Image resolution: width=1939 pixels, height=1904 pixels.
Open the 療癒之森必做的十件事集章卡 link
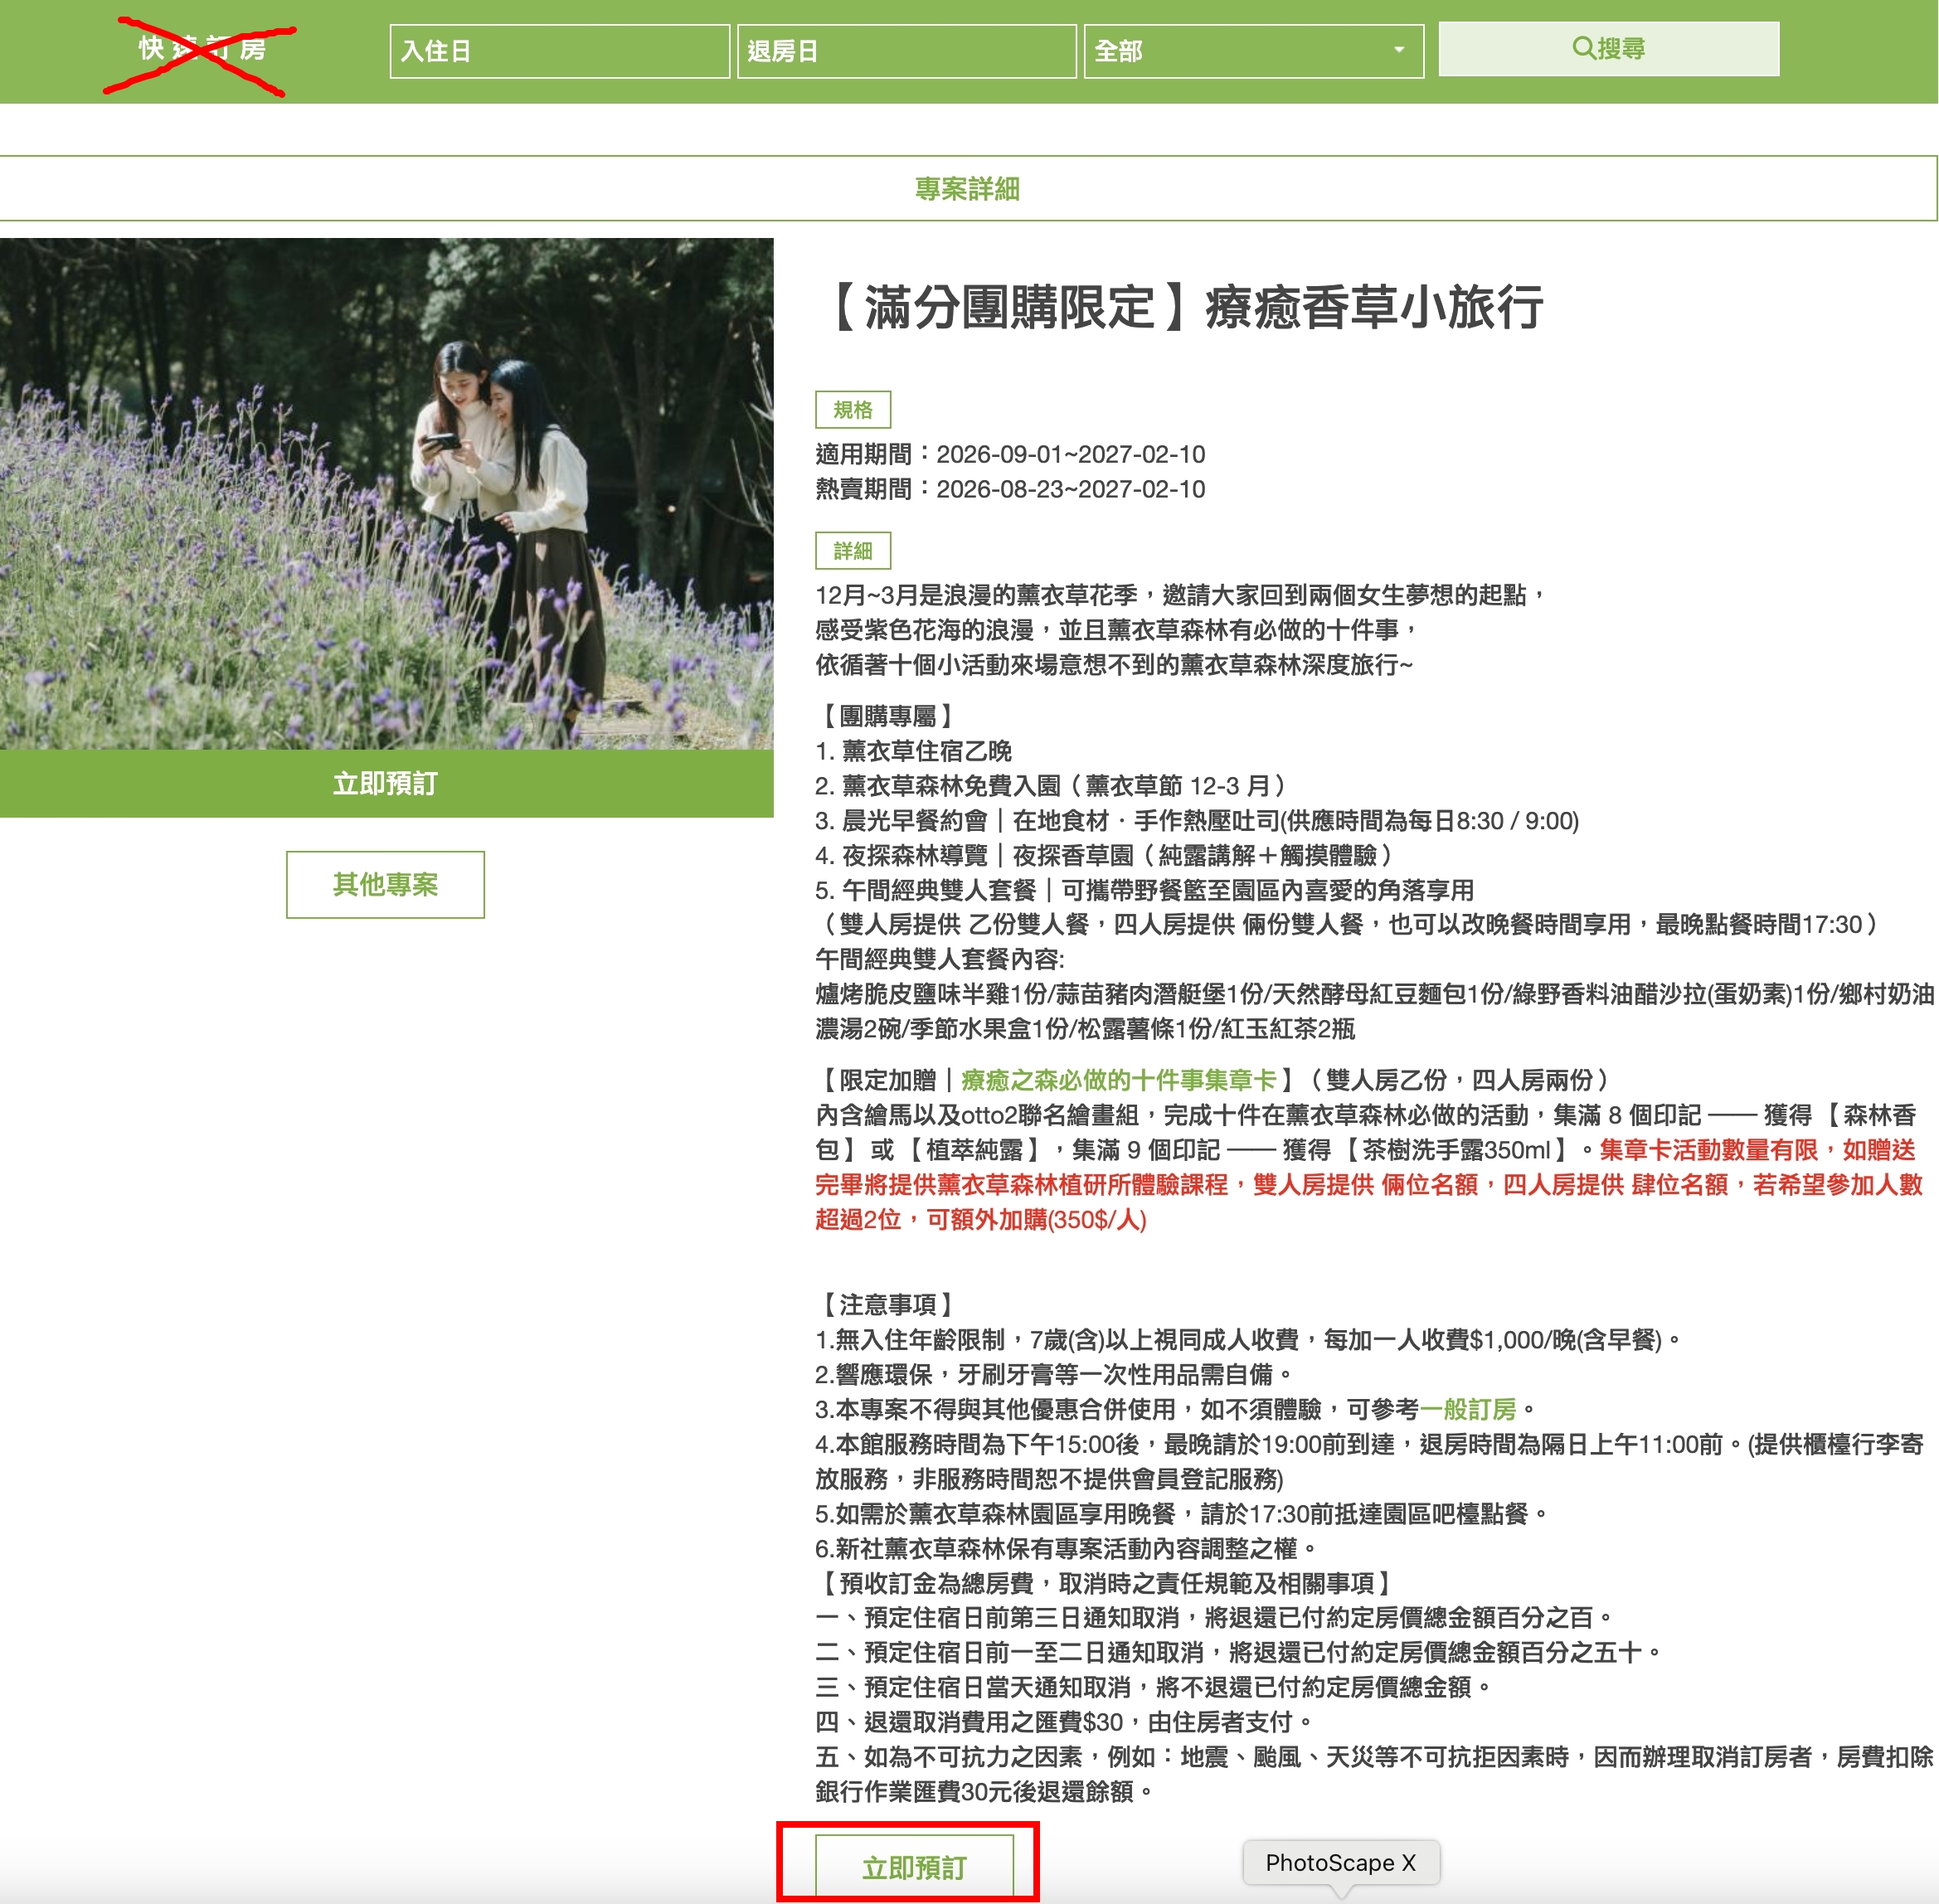[x=1118, y=1080]
